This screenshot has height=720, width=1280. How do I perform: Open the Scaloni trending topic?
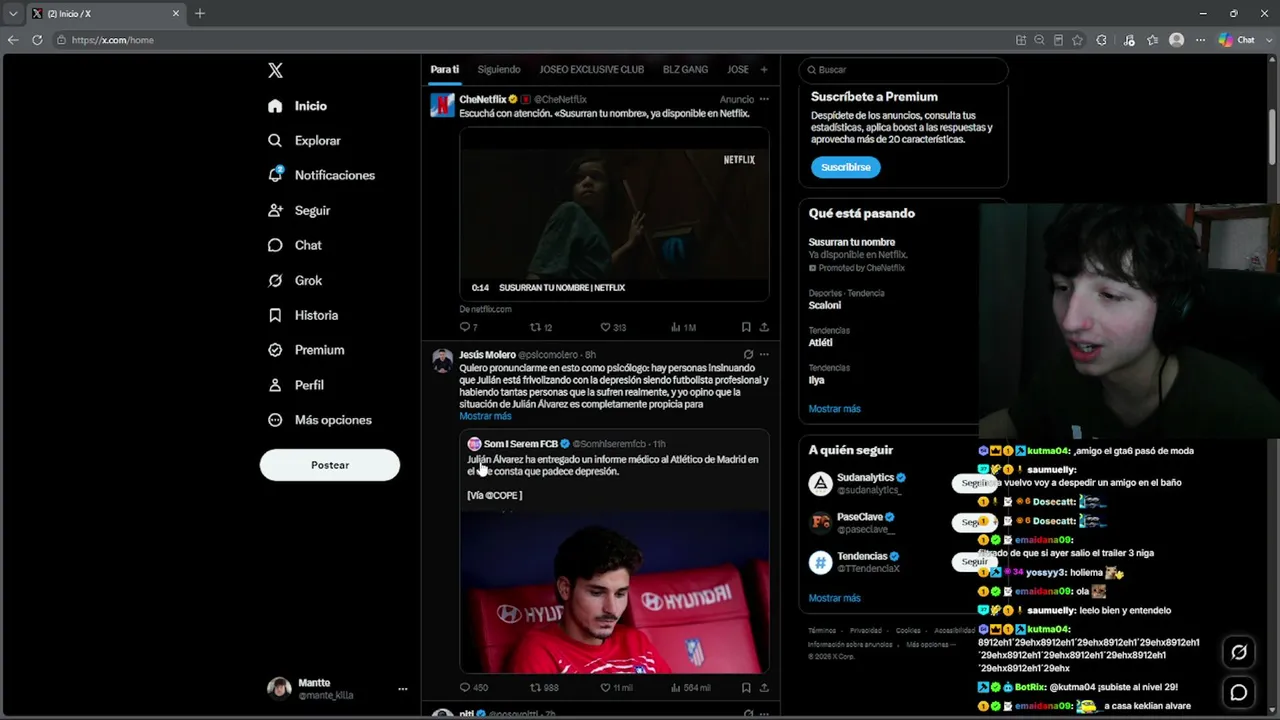825,305
